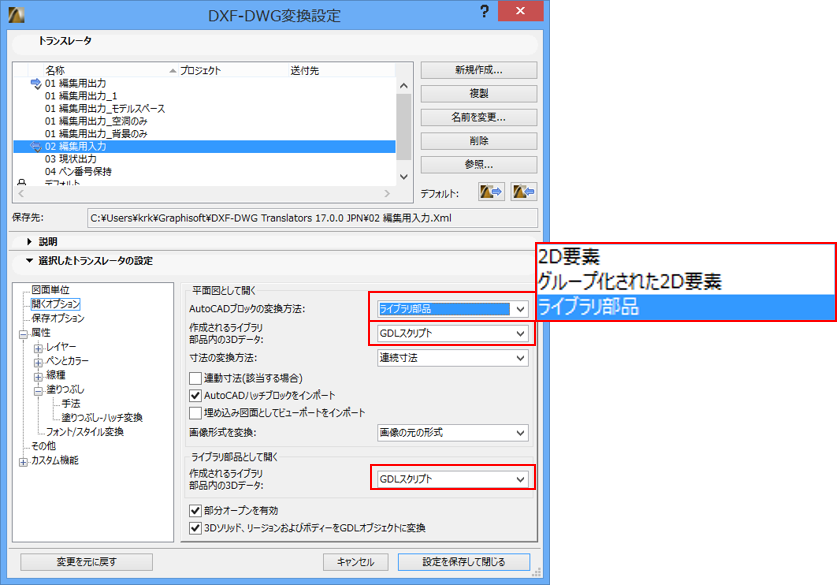Click the help question mark icon
The height and width of the screenshot is (585, 837).
(x=484, y=11)
